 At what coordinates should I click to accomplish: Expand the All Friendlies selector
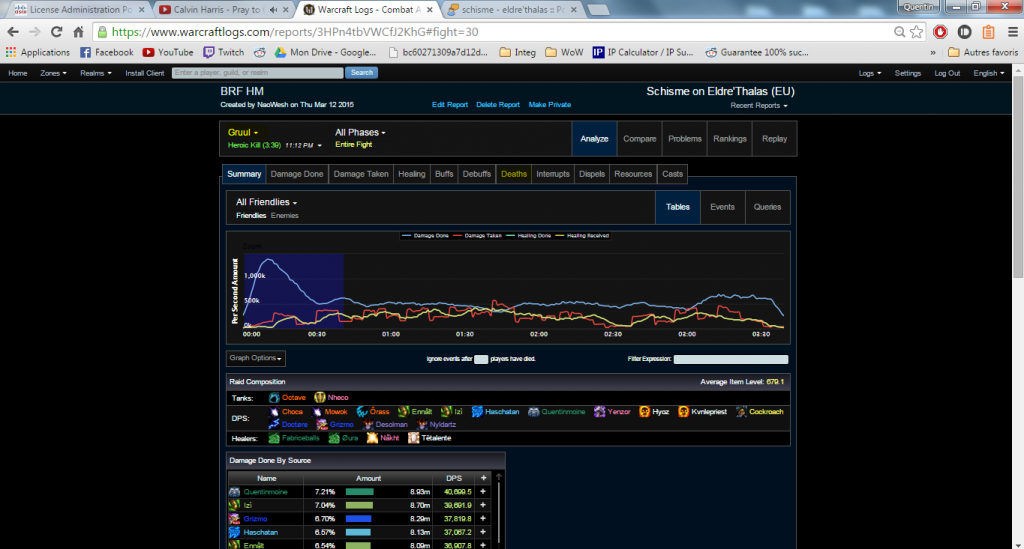coord(266,202)
